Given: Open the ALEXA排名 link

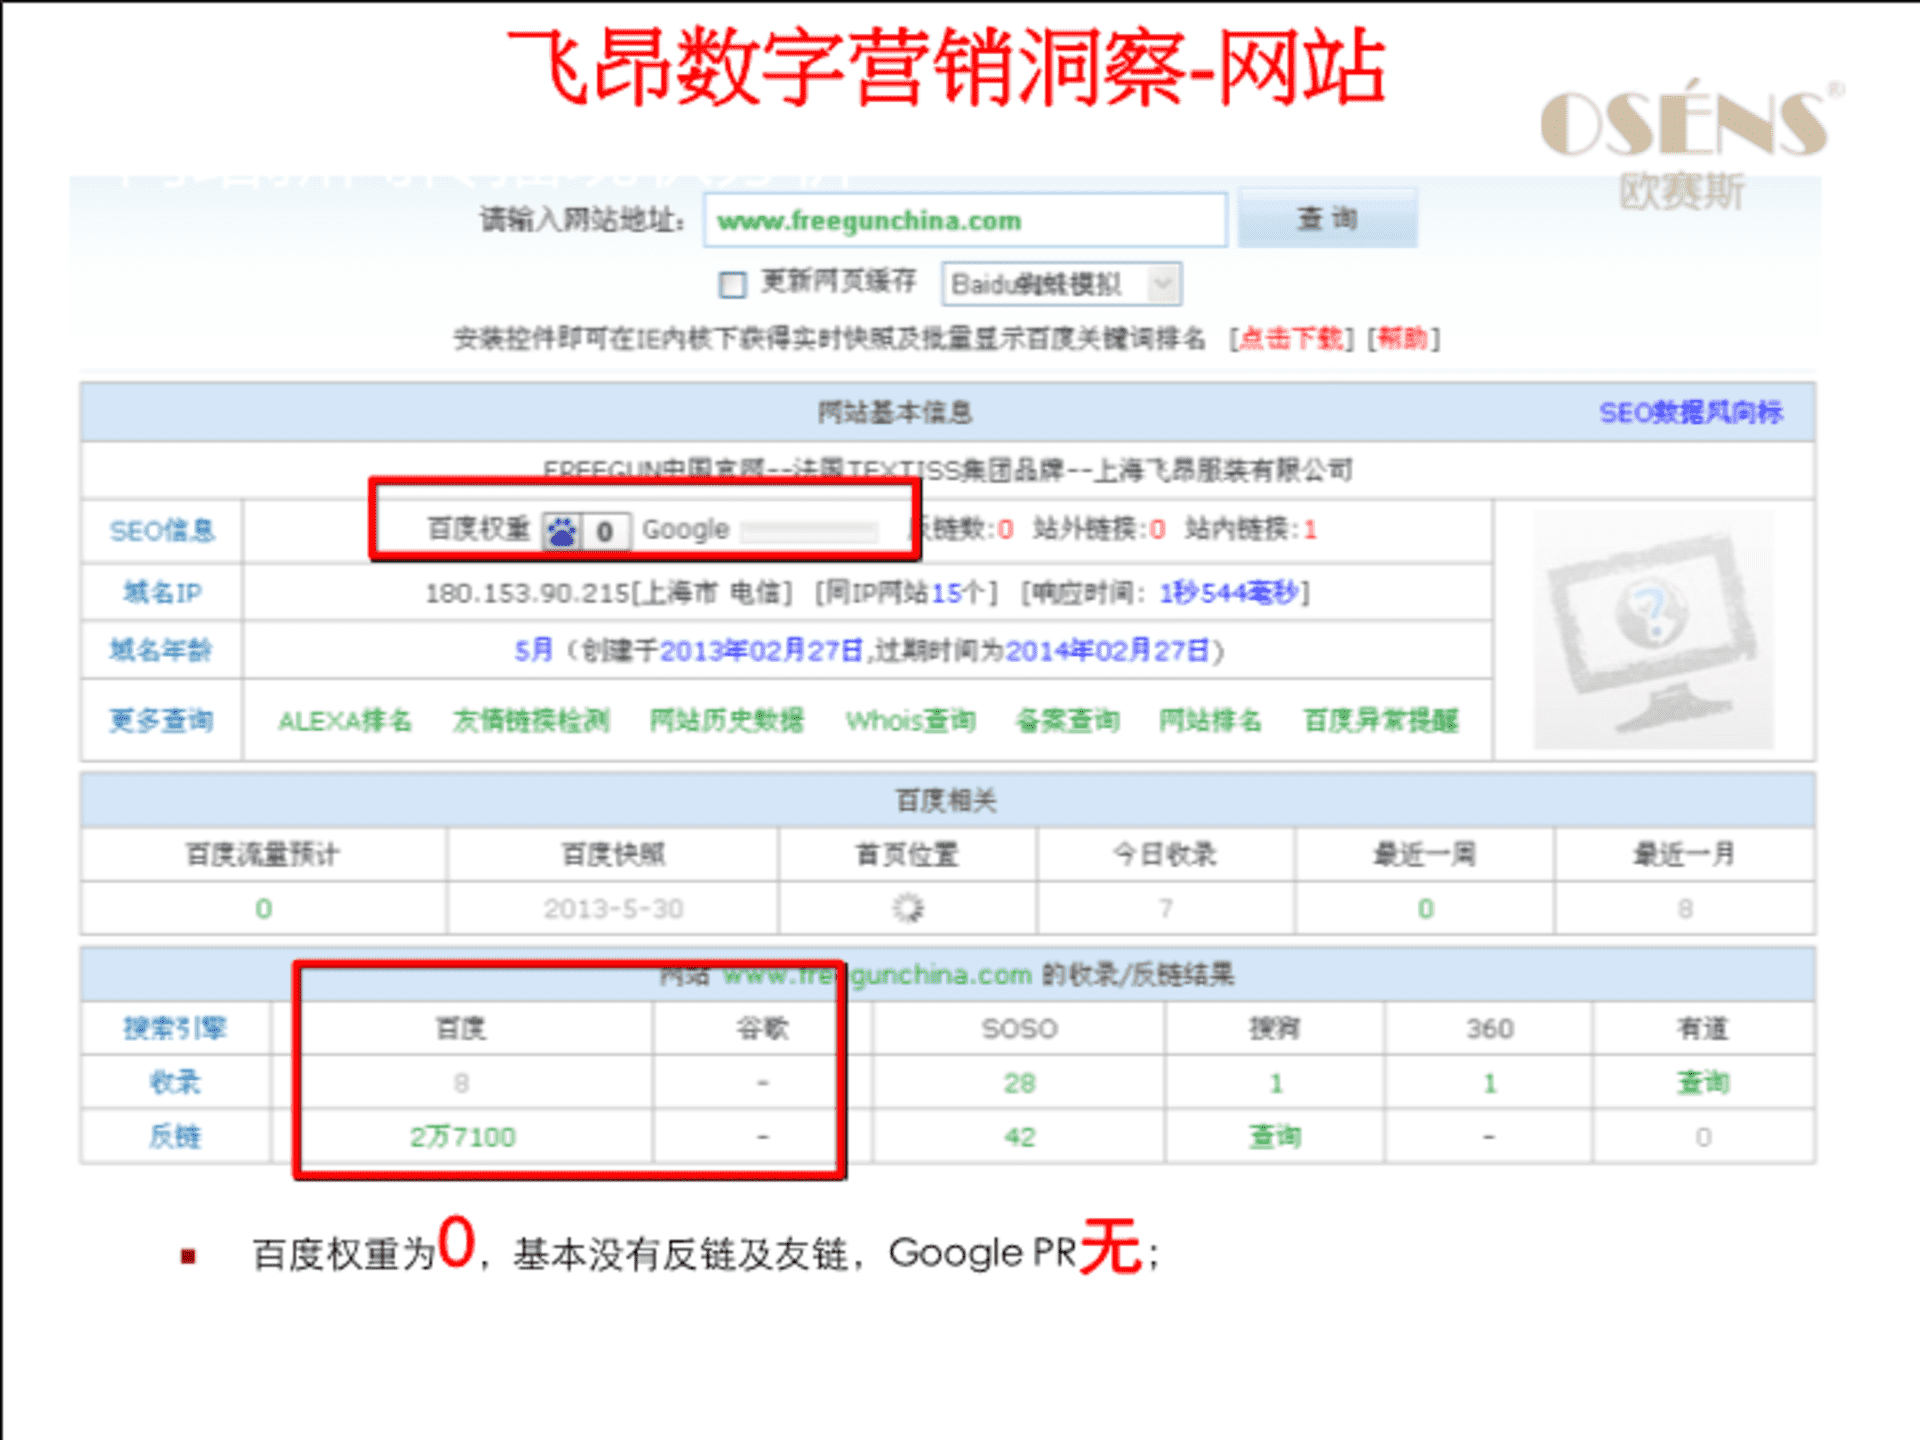Looking at the screenshot, I should click(345, 720).
